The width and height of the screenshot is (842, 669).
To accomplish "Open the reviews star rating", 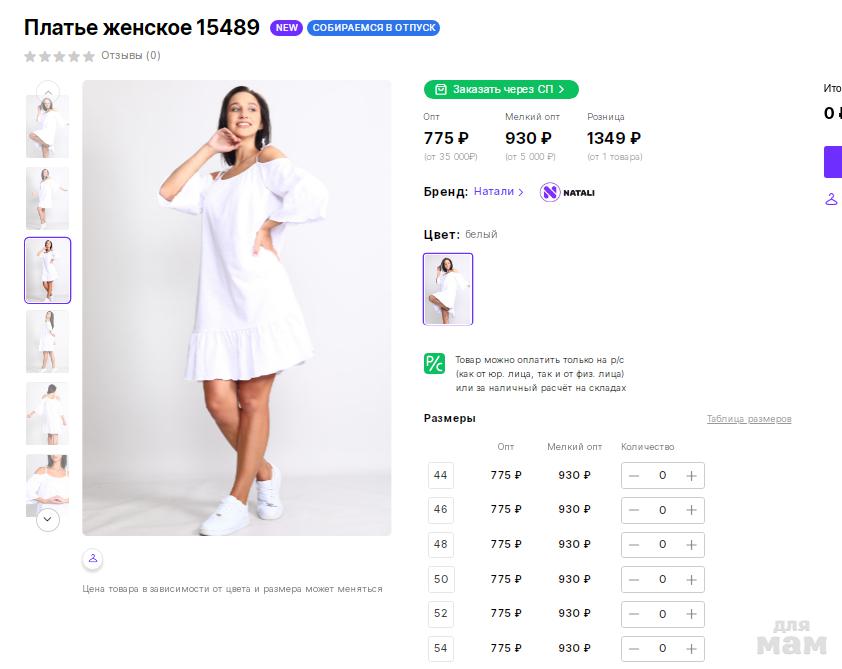I will point(60,56).
